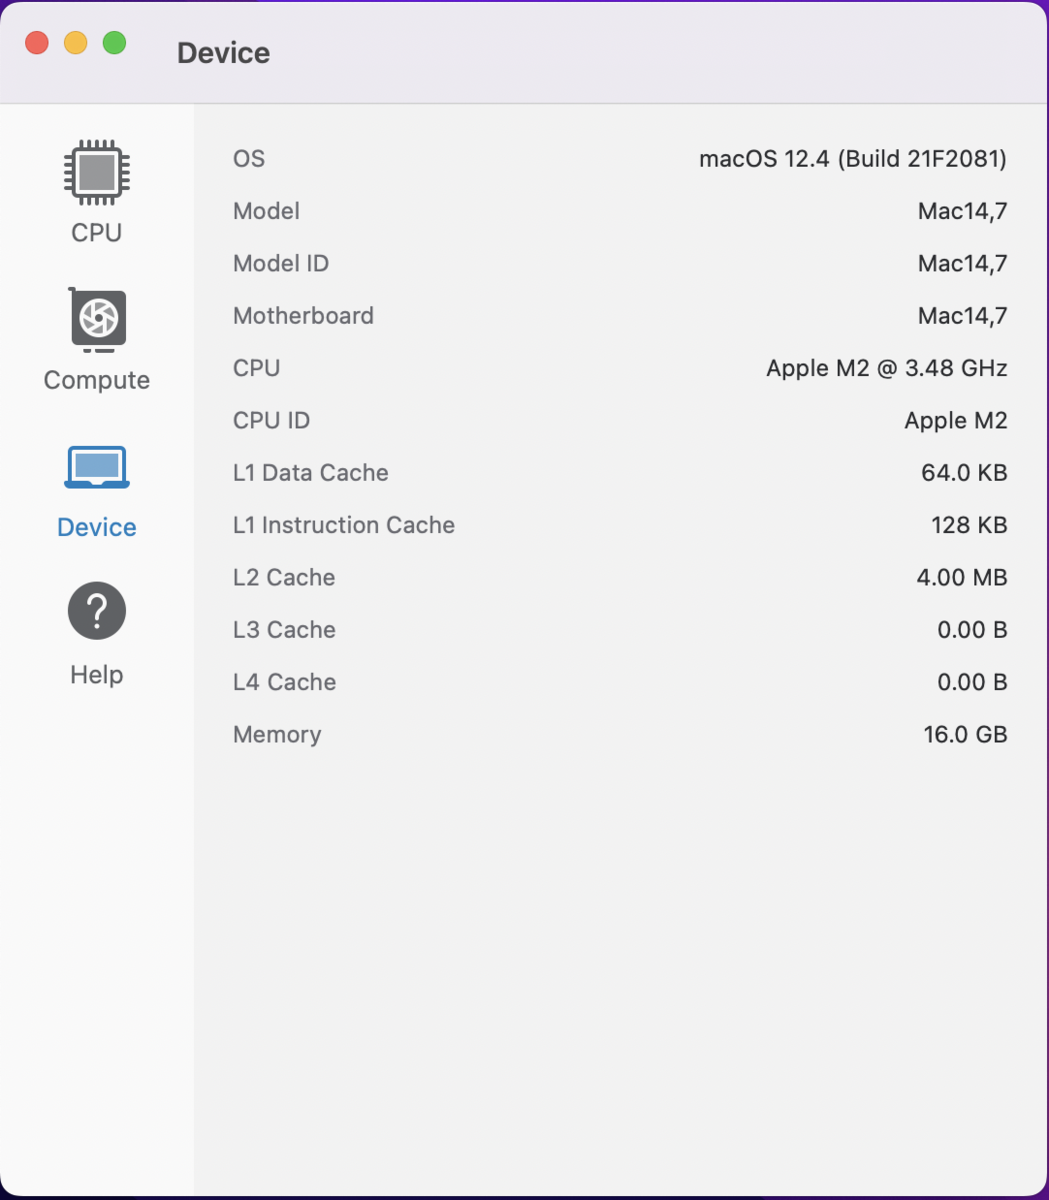Image resolution: width=1049 pixels, height=1200 pixels.
Task: Close the Device window with red button
Action: (37, 43)
